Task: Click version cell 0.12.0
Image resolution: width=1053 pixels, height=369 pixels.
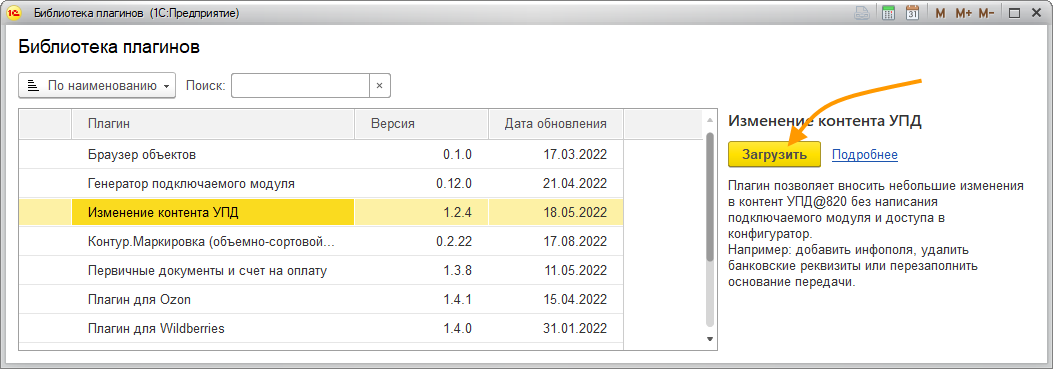Action: (421, 183)
